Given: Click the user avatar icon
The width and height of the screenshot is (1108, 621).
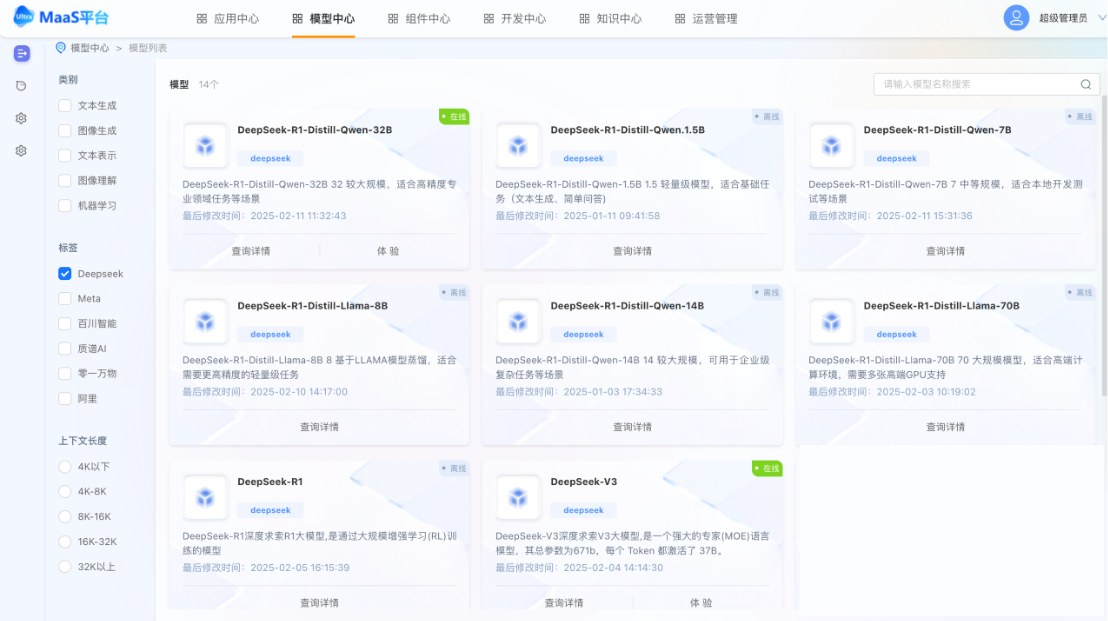Looking at the screenshot, I should [x=1016, y=18].
